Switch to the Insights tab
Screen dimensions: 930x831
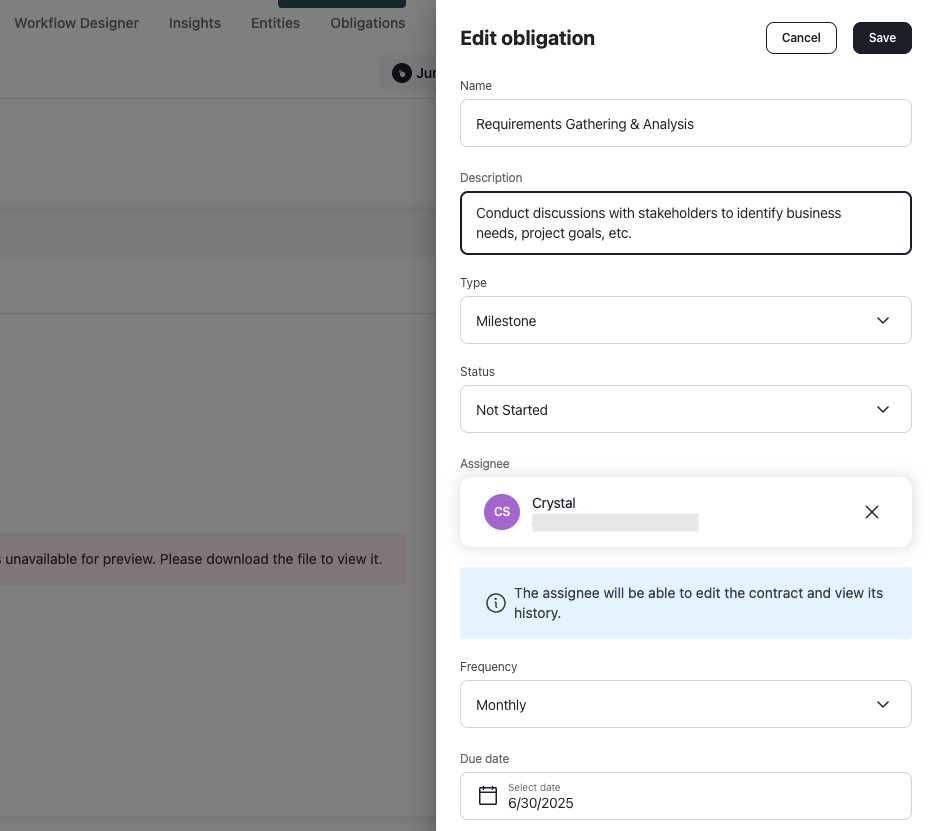tap(195, 23)
